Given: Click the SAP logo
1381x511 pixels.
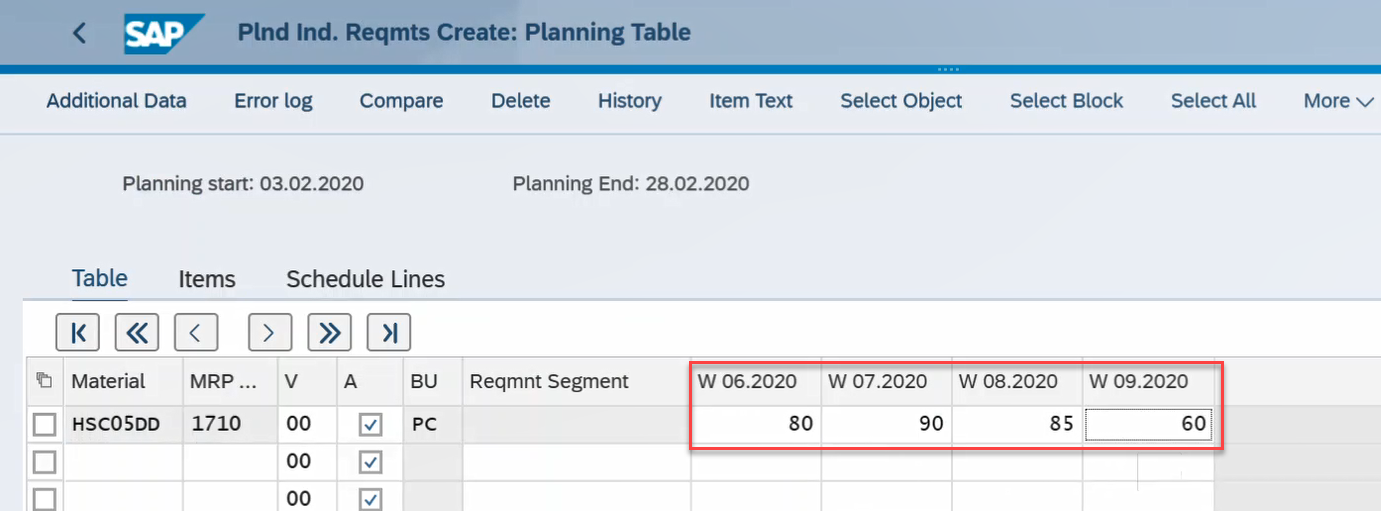Looking at the screenshot, I should click(155, 33).
